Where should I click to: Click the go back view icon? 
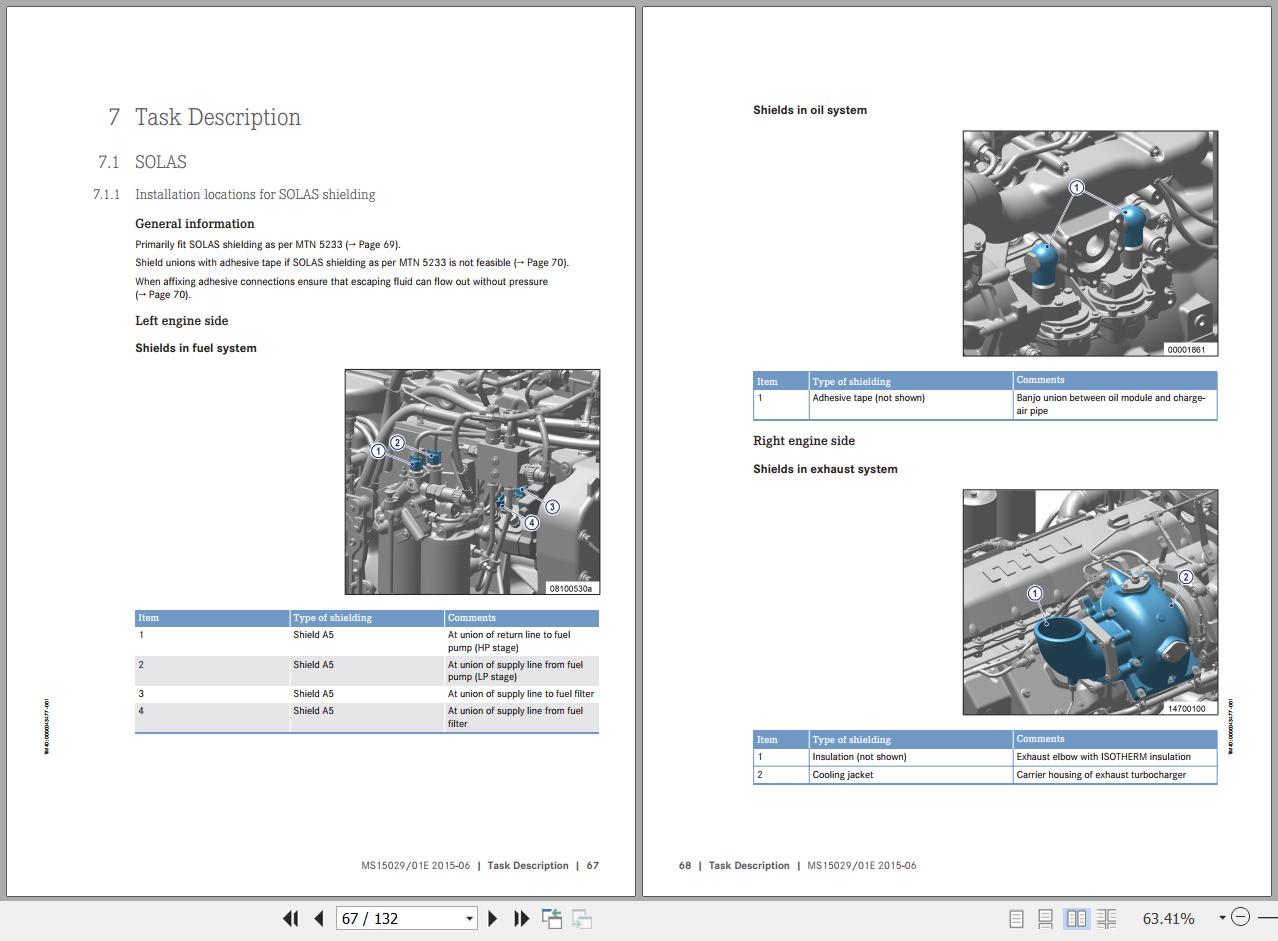pyautogui.click(x=551, y=918)
